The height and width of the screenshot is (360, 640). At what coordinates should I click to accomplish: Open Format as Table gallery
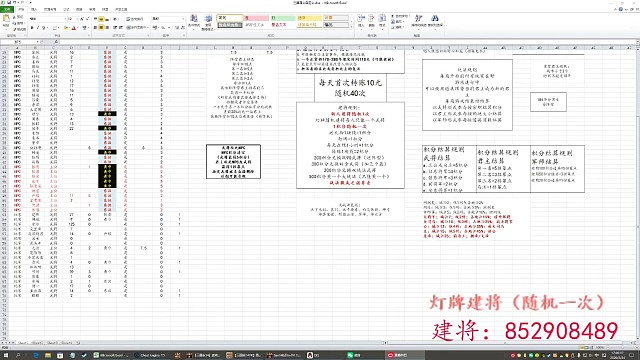208,22
